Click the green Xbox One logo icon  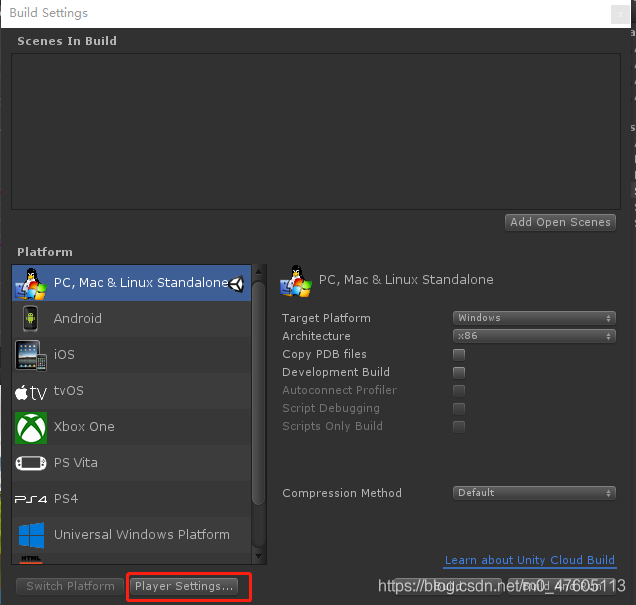pyautogui.click(x=31, y=428)
